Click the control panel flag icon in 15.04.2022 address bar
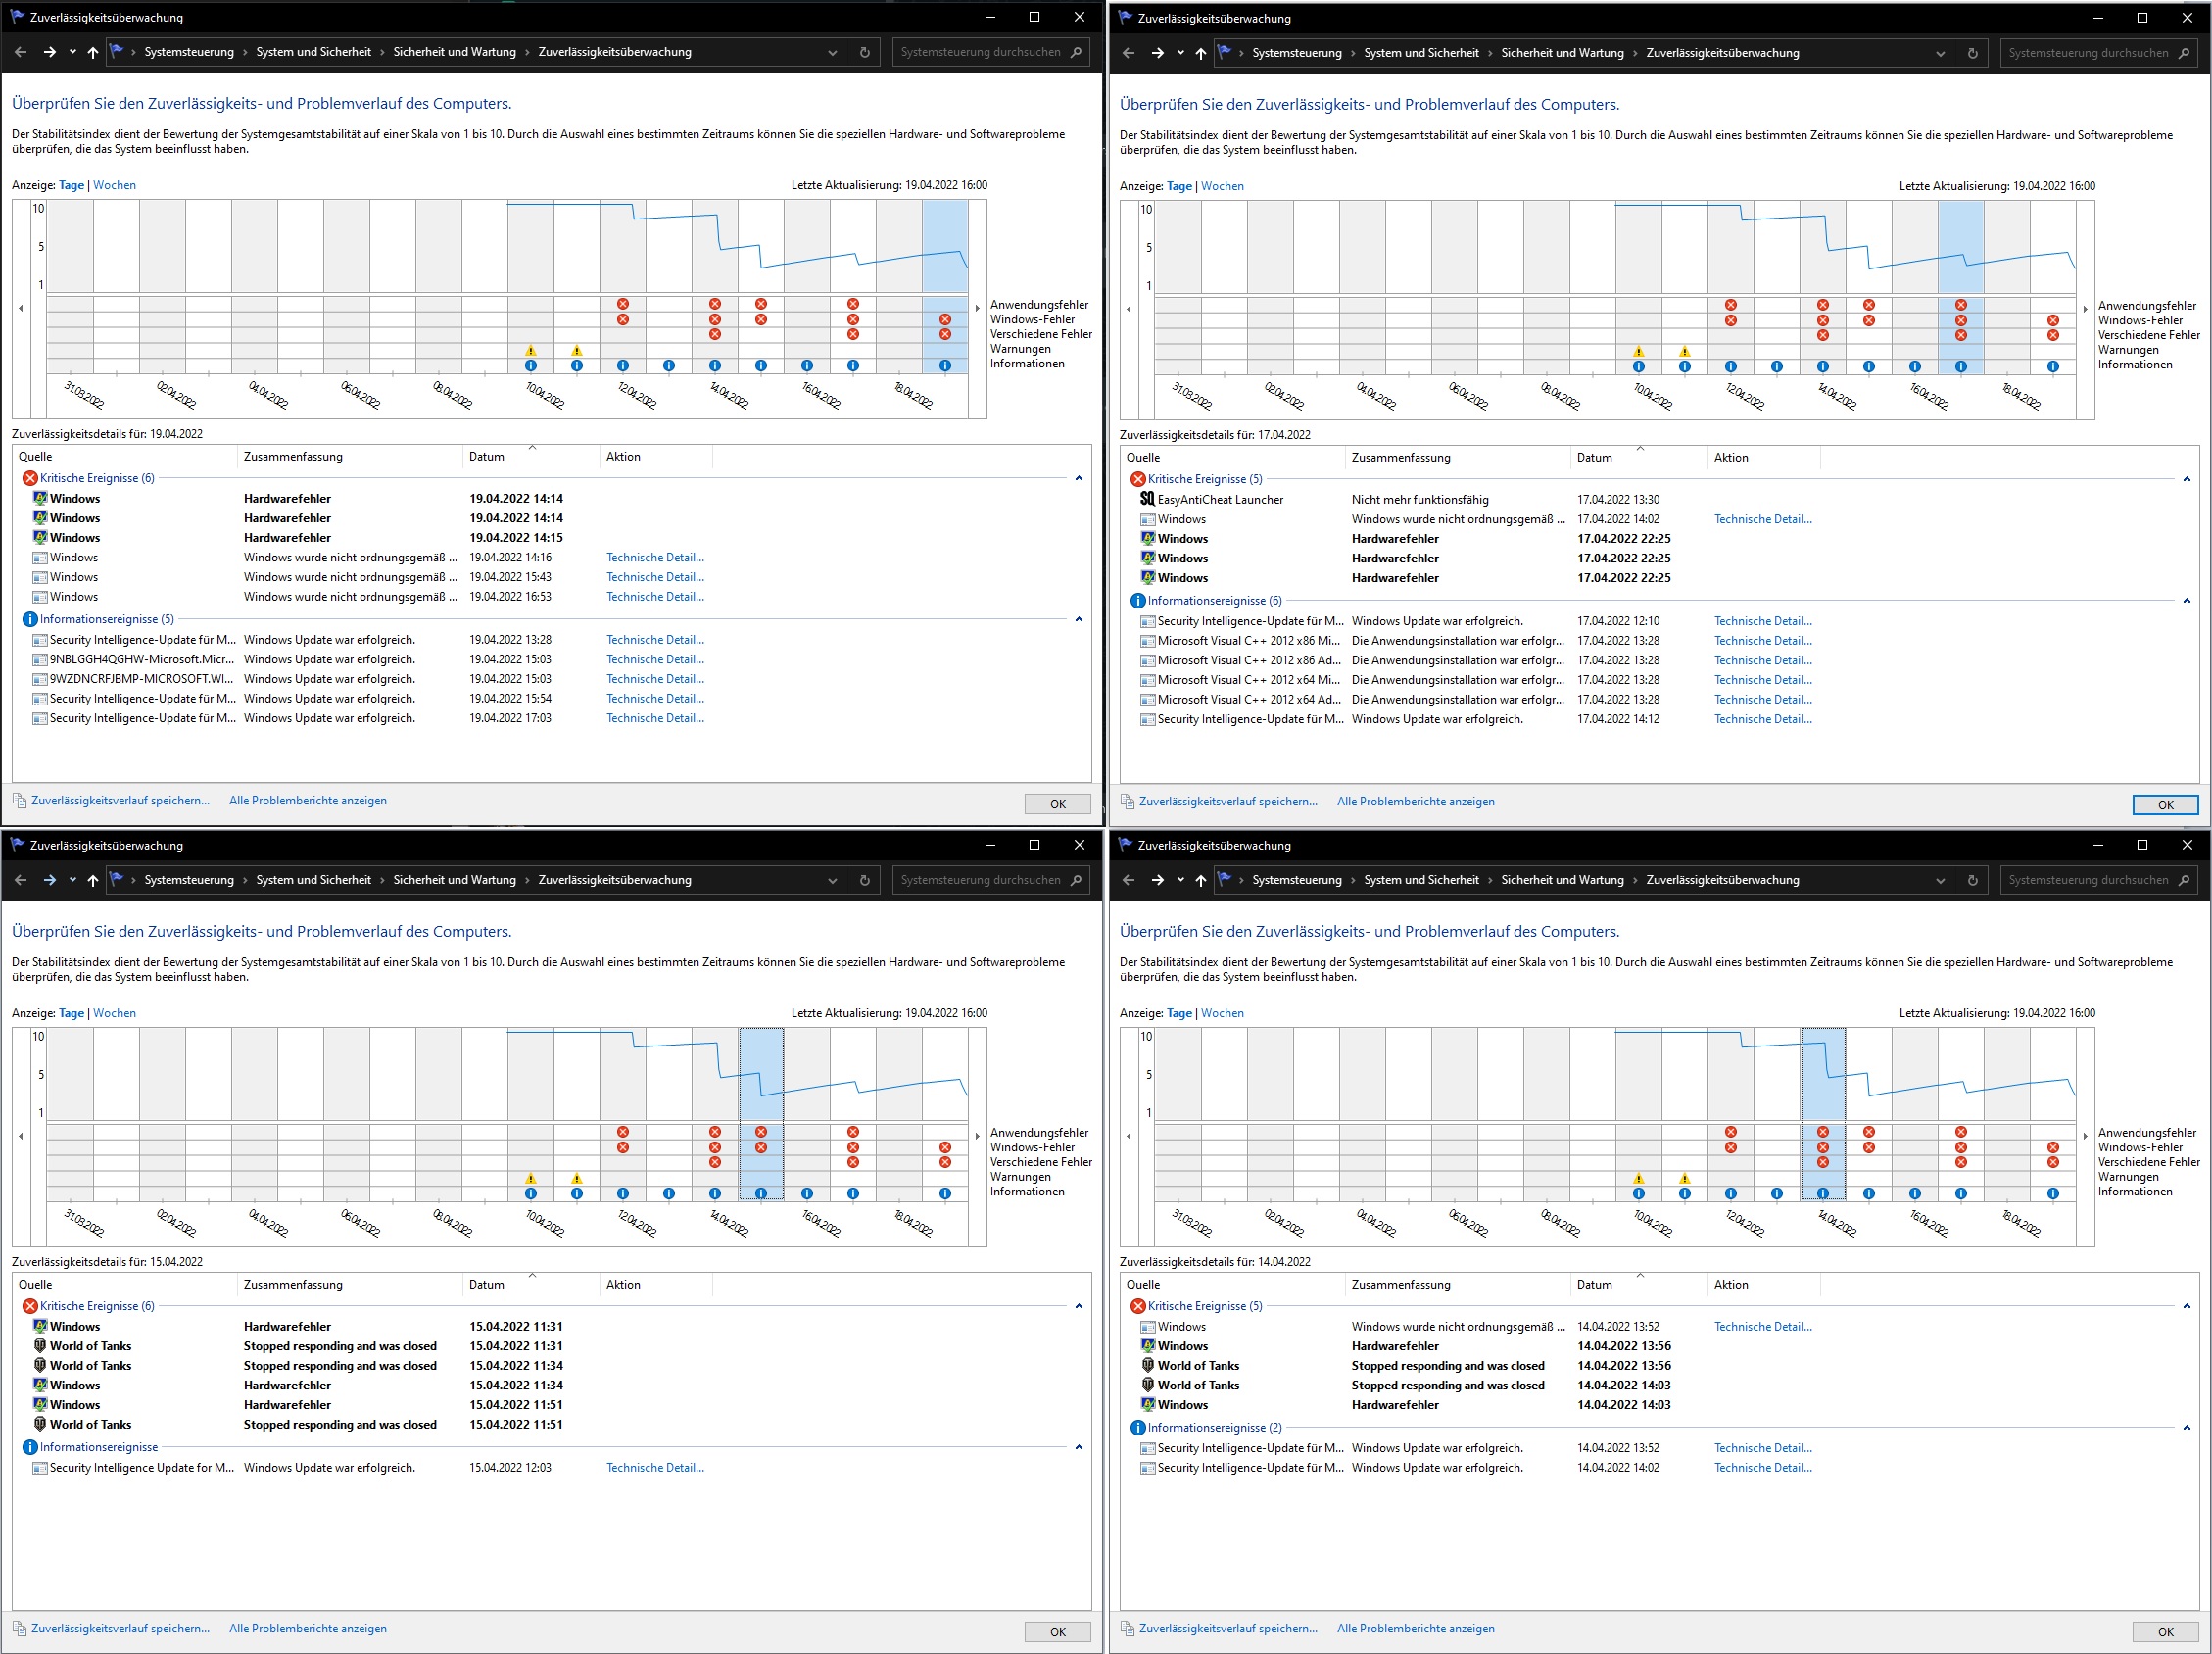This screenshot has width=2212, height=1654. click(x=116, y=880)
